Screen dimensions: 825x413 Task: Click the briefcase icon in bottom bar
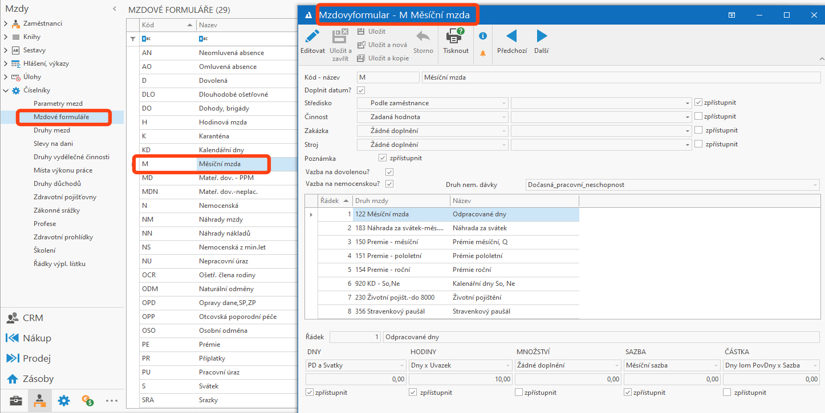pyautogui.click(x=16, y=400)
